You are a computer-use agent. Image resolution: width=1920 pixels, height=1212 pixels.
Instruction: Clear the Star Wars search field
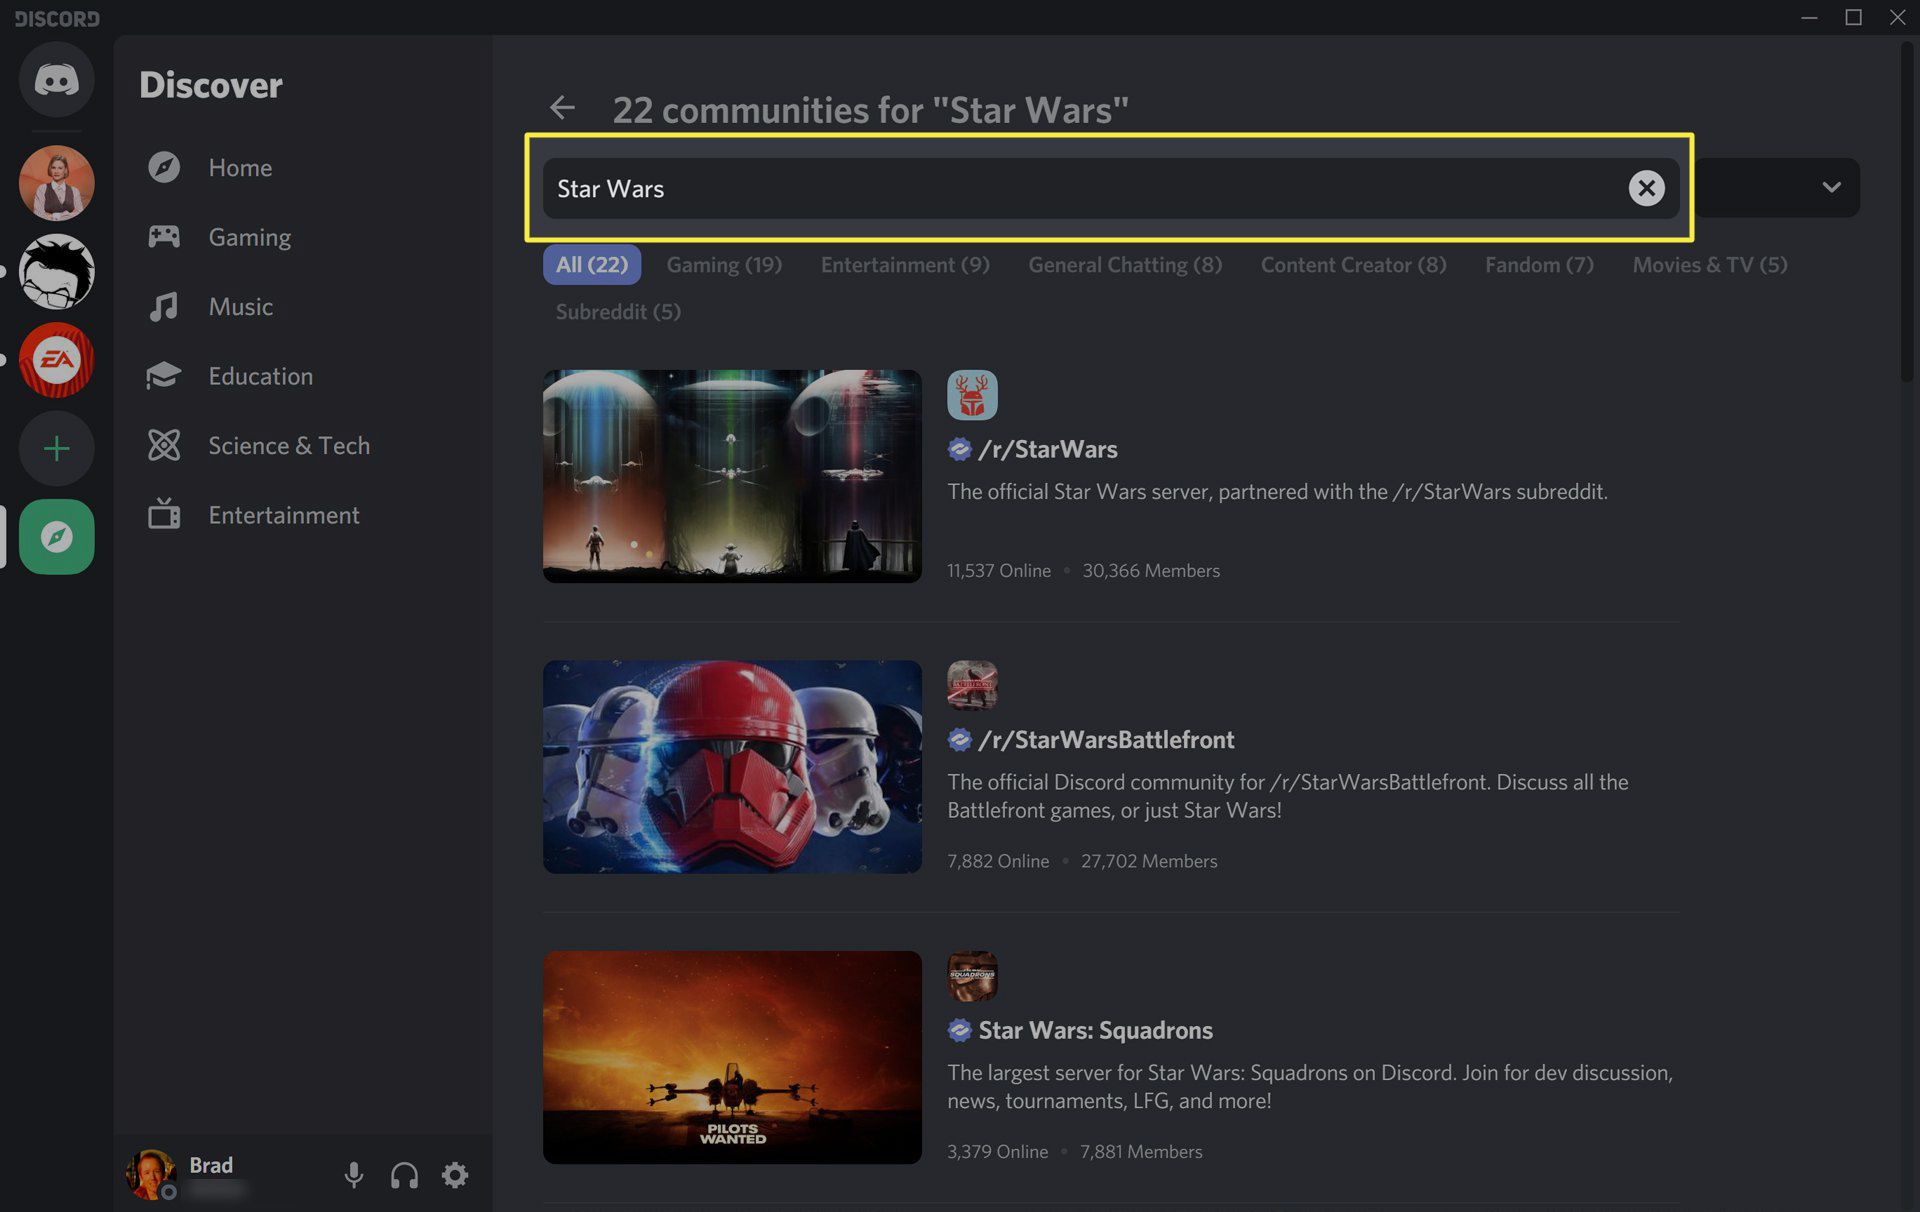(x=1646, y=187)
